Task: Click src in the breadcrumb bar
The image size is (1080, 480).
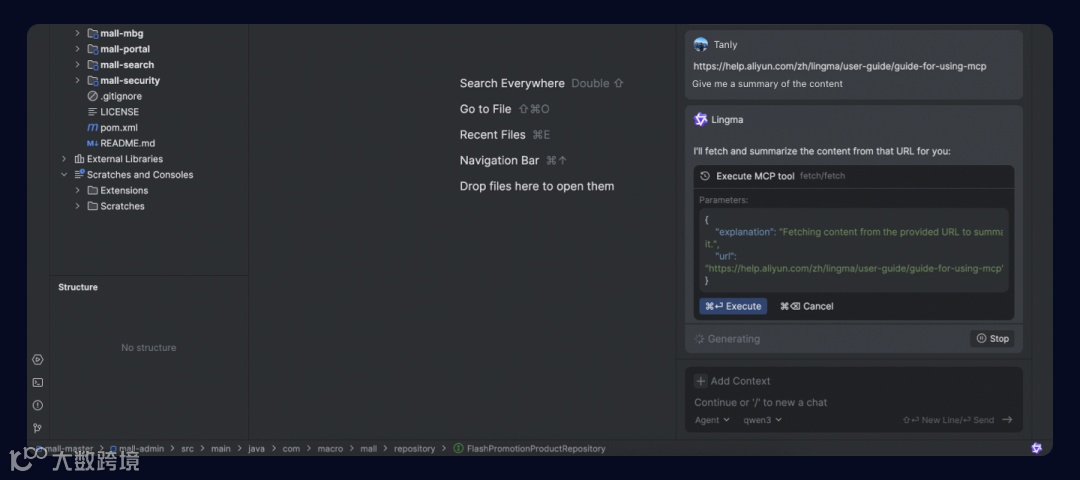Action: click(187, 448)
